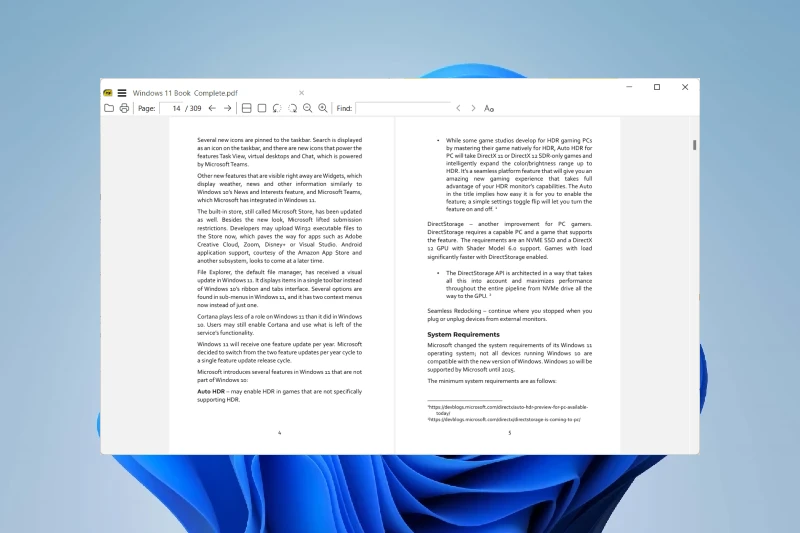The image size is (800, 533).
Task: Open the hamburger menu
Action: click(x=122, y=93)
